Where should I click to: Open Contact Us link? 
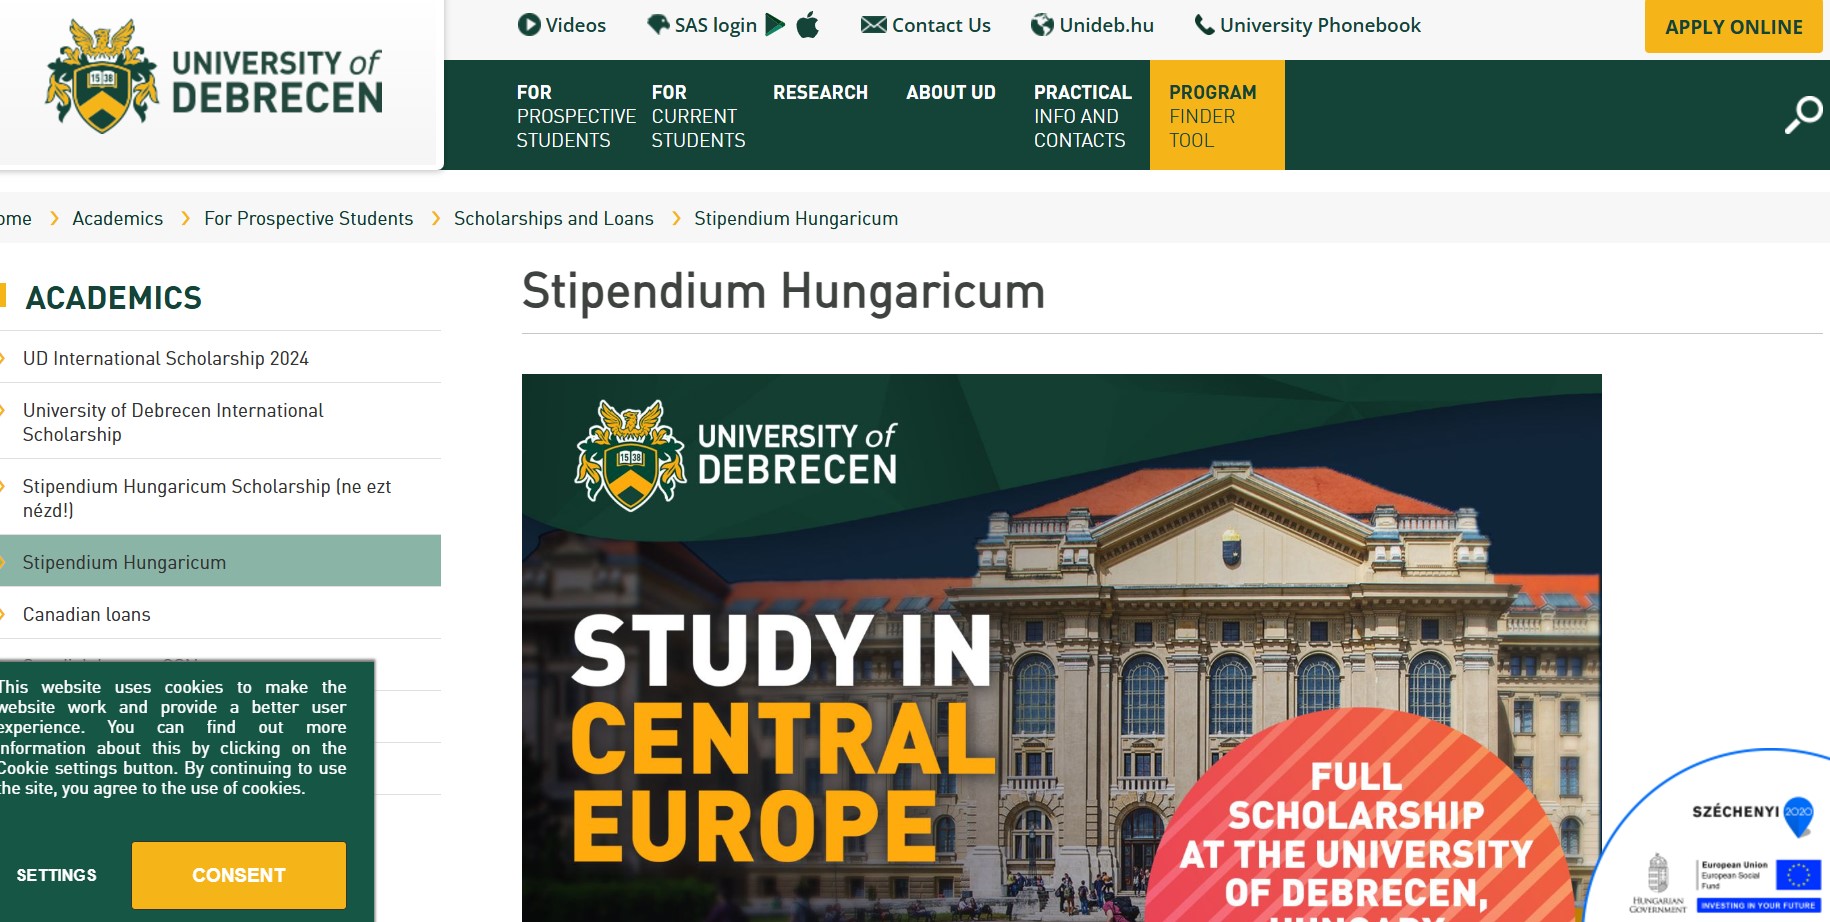click(941, 25)
